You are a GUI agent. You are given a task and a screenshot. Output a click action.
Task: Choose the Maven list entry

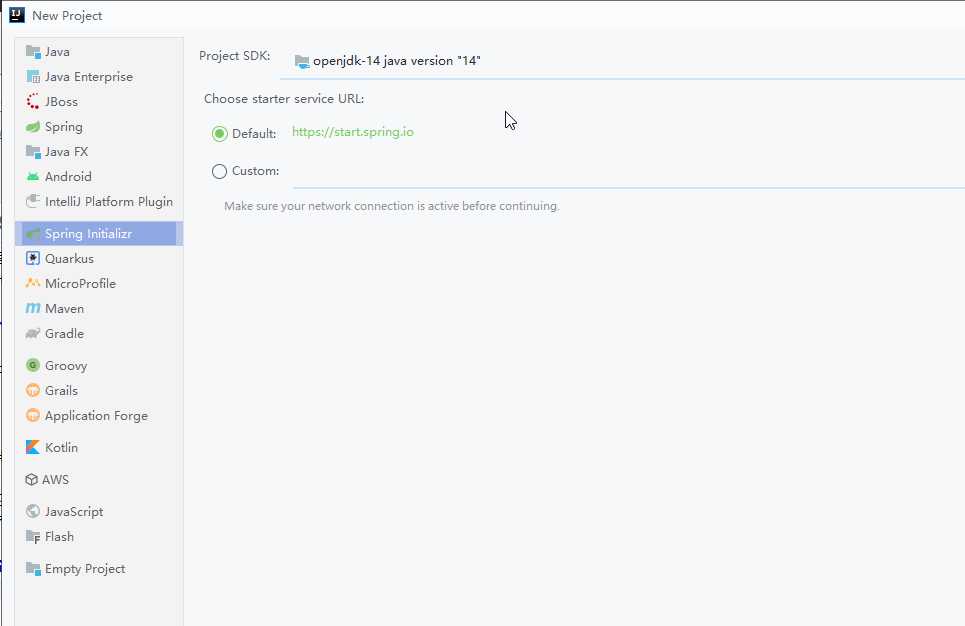pos(99,308)
